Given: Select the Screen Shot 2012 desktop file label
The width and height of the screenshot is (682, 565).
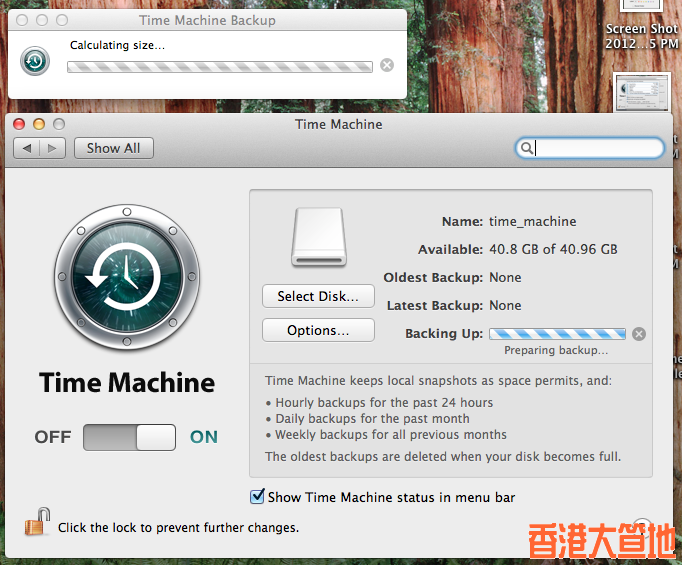Looking at the screenshot, I should point(642,36).
